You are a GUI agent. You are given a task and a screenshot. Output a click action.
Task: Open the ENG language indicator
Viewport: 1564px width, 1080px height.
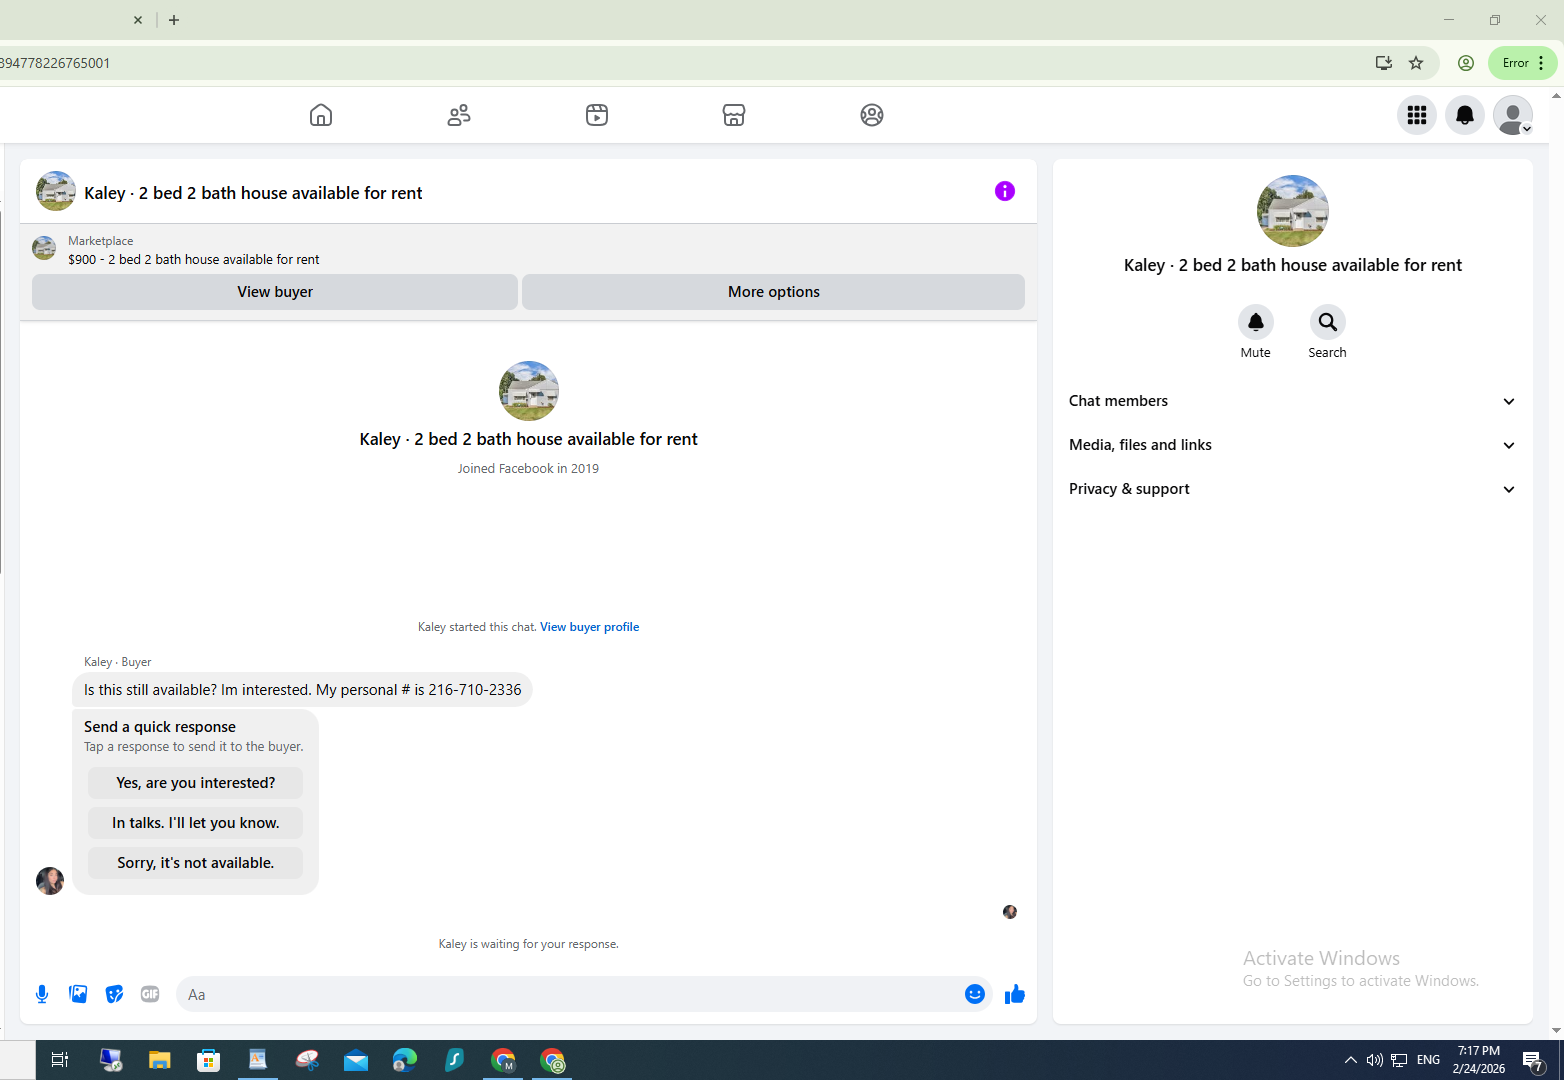pyautogui.click(x=1429, y=1060)
